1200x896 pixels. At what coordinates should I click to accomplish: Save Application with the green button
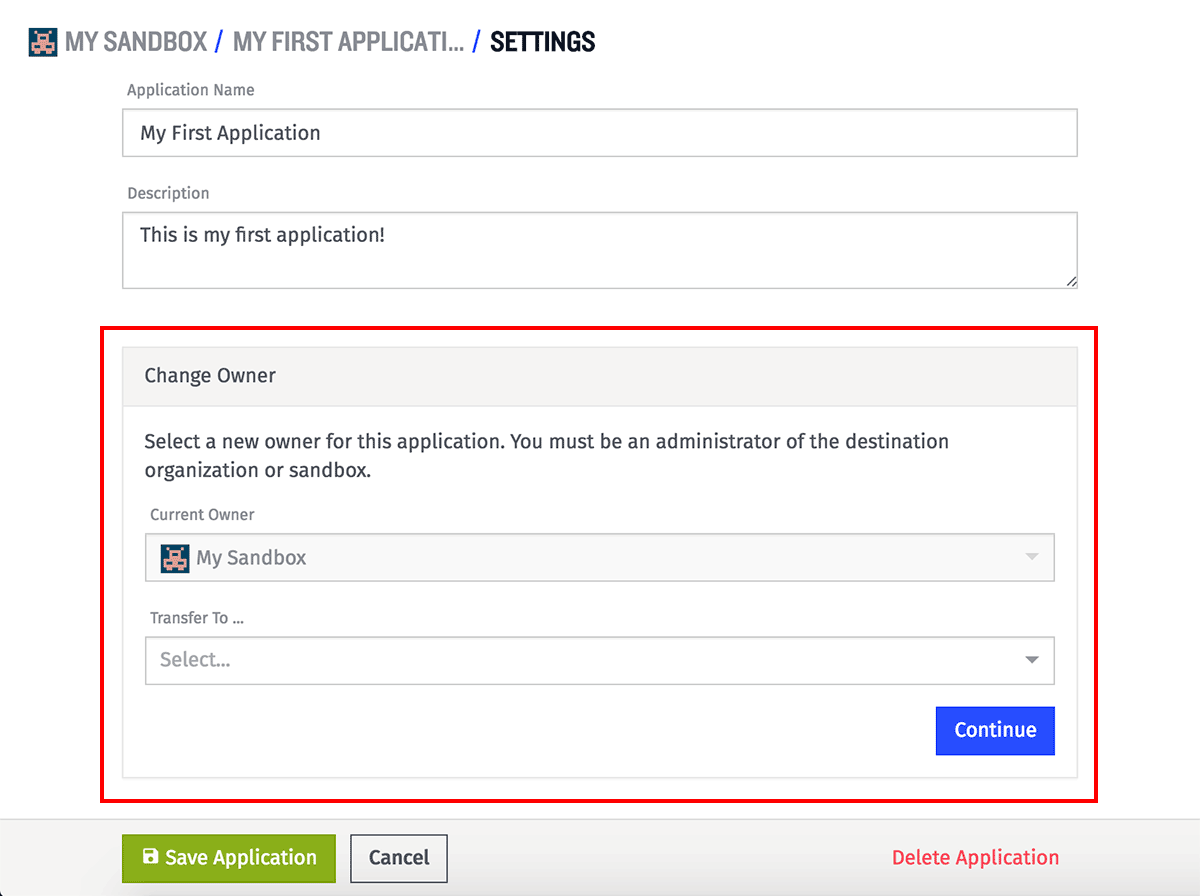(x=229, y=858)
